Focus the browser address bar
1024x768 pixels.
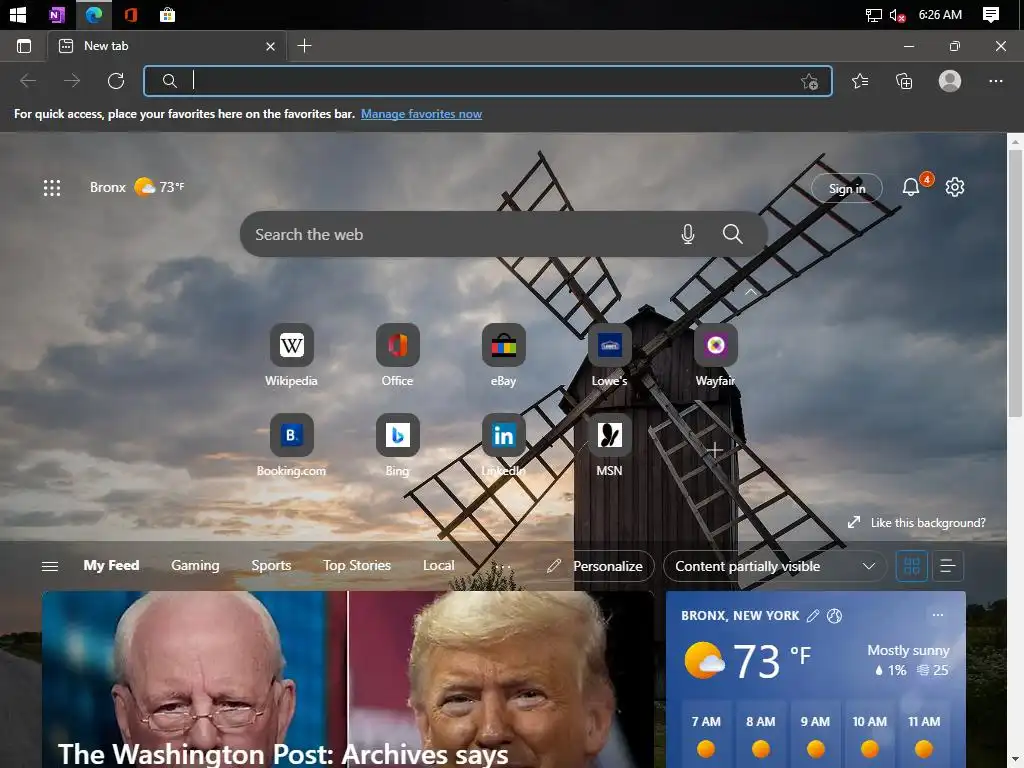click(488, 81)
